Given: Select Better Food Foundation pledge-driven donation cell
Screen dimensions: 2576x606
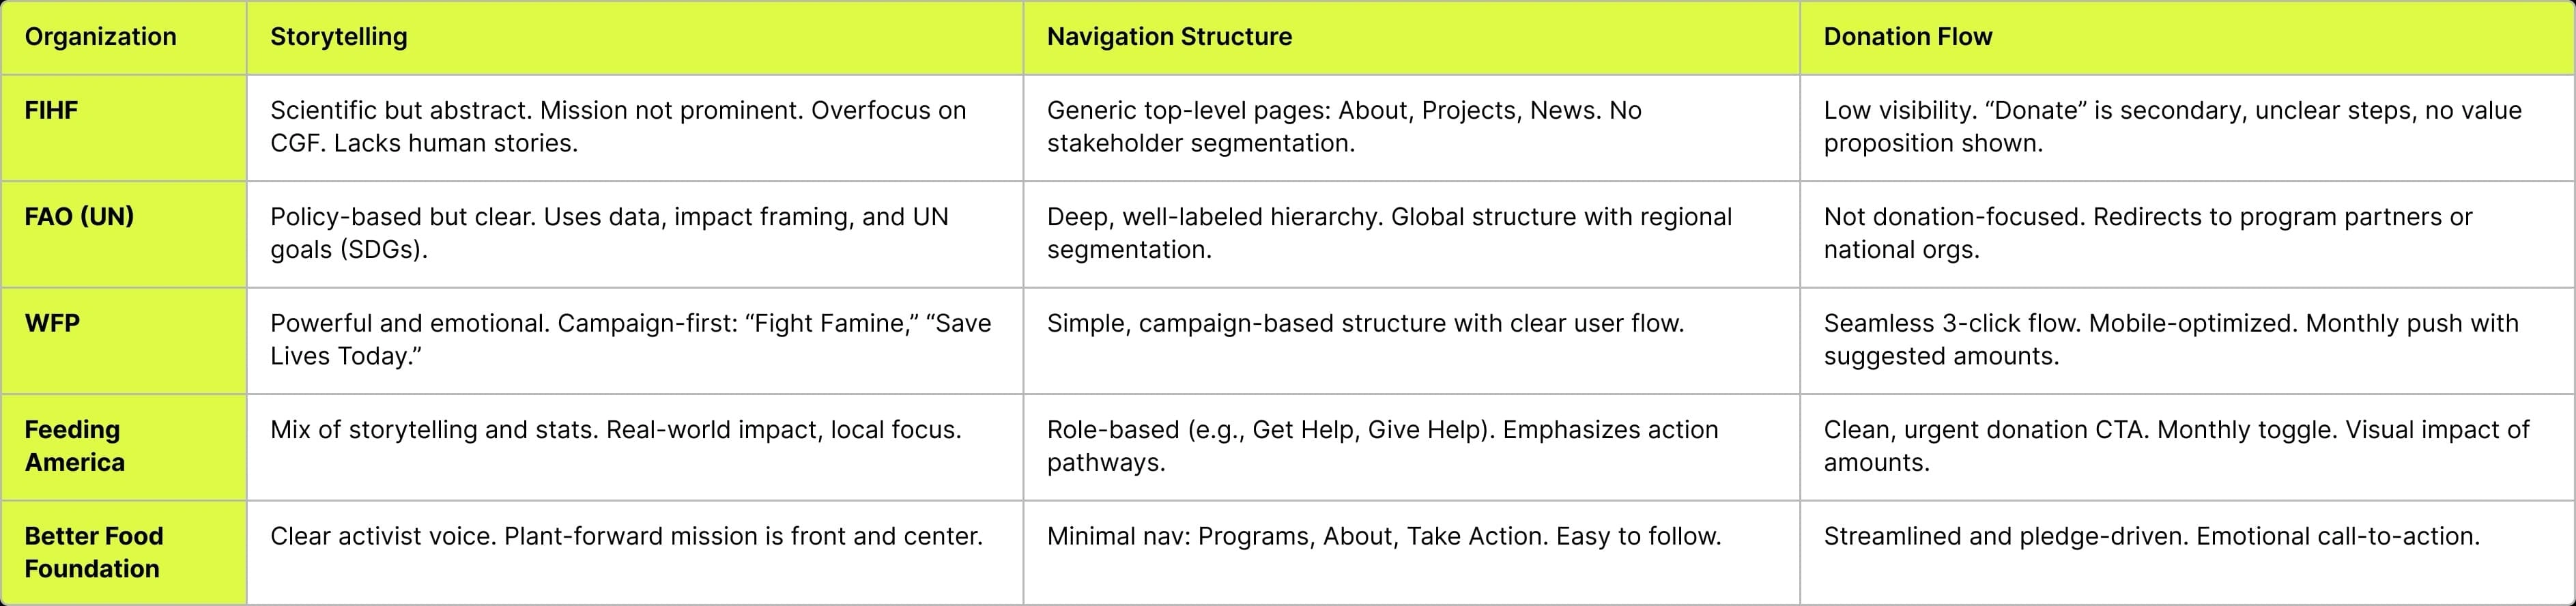Looking at the screenshot, I should (2151, 536).
